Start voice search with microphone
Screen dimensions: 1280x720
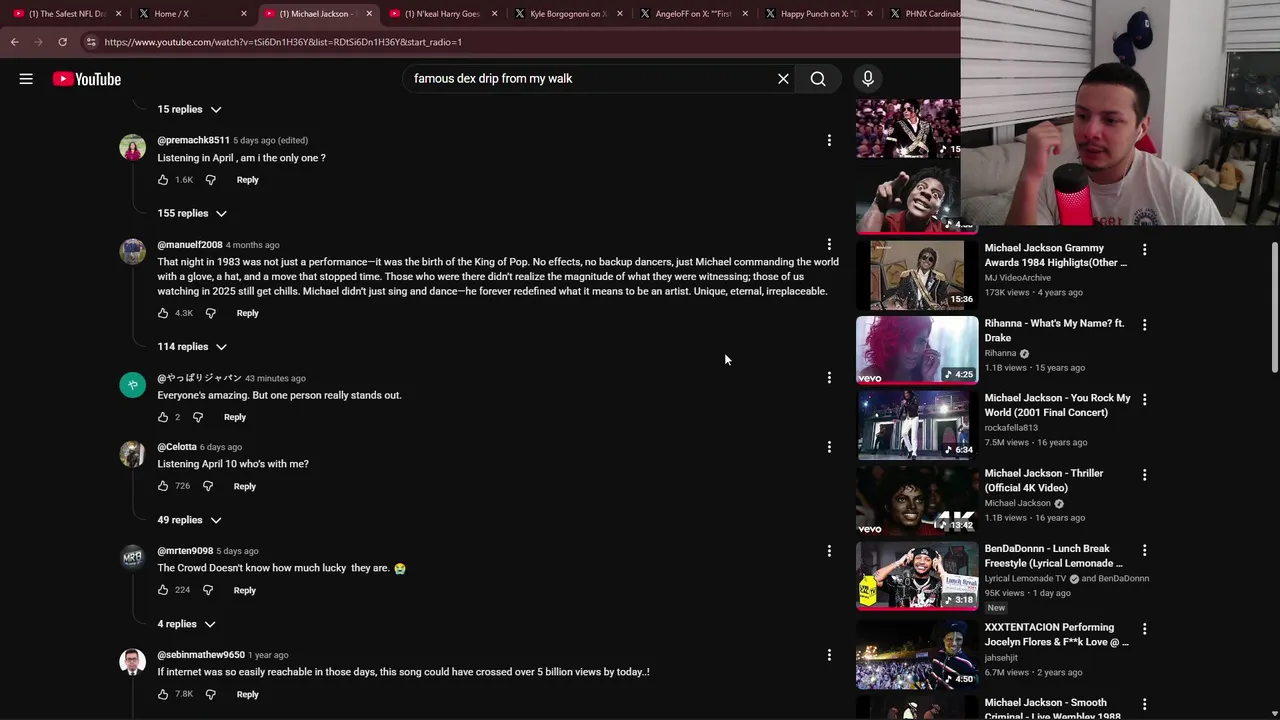coord(868,79)
